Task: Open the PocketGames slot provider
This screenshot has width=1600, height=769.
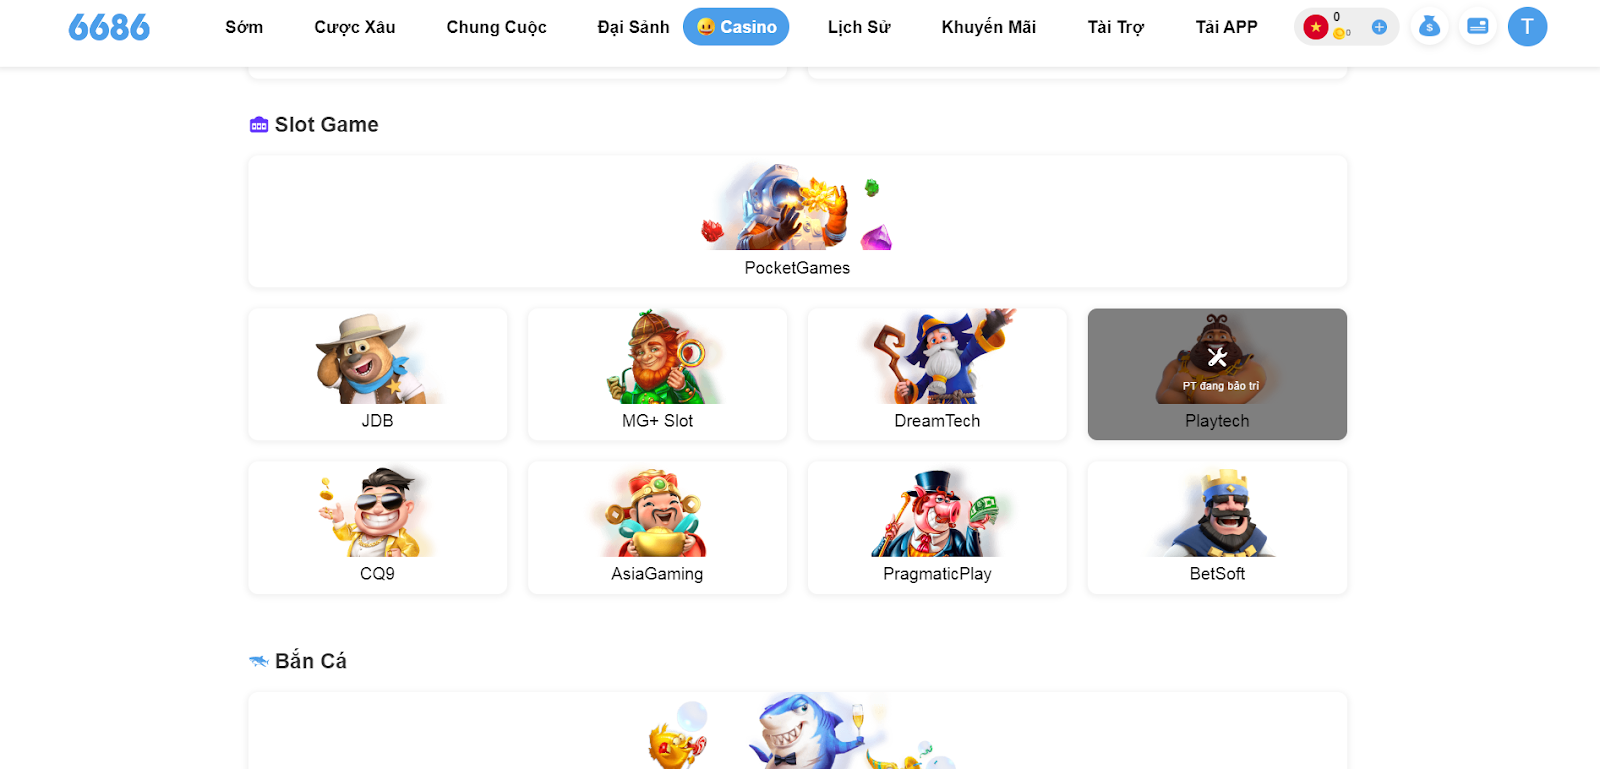Action: coord(797,221)
